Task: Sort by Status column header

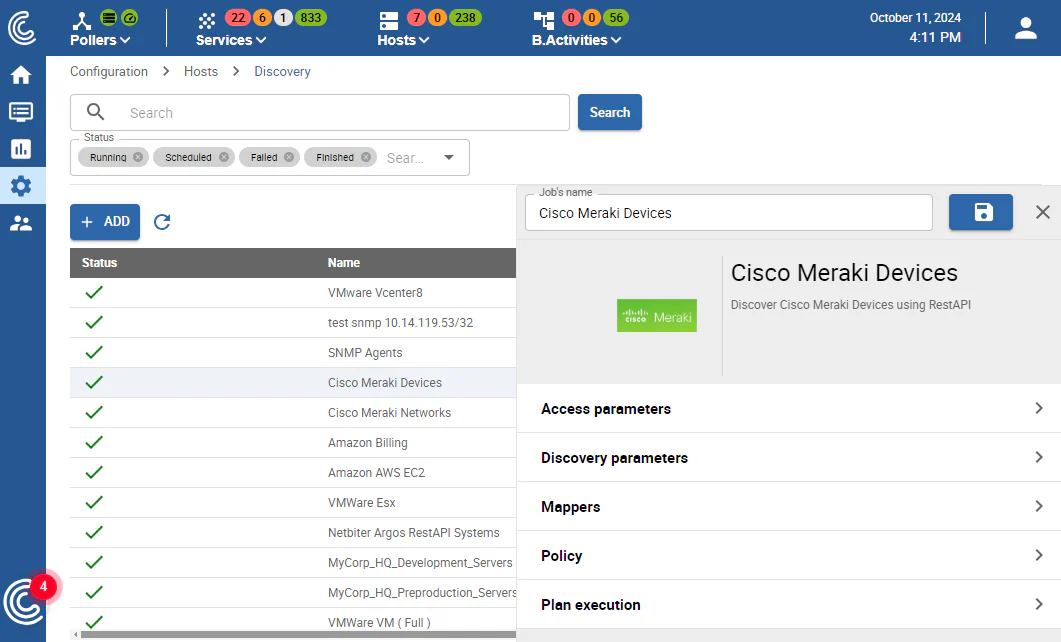Action: click(x=99, y=262)
